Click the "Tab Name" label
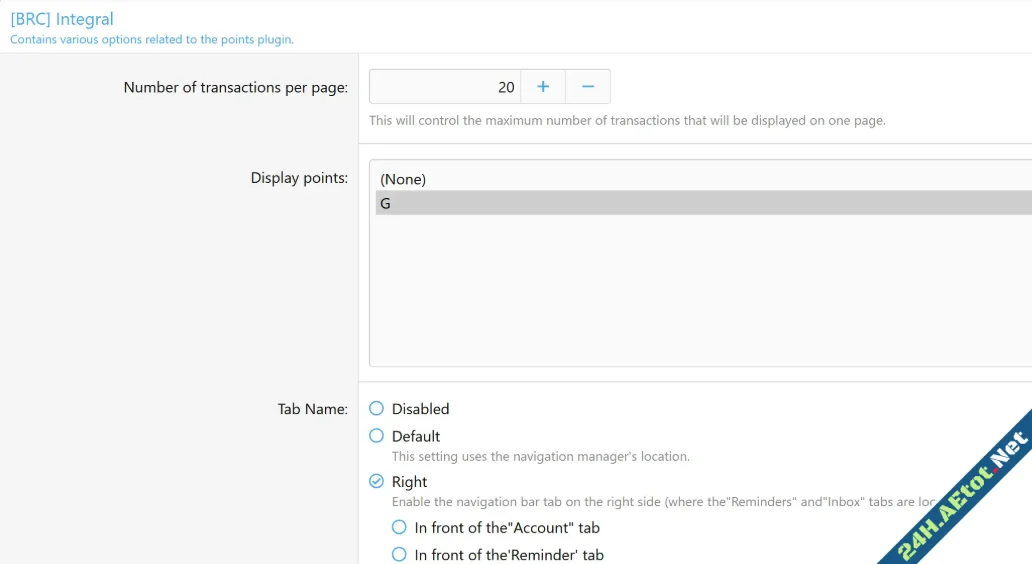This screenshot has height=564, width=1032. (x=312, y=409)
